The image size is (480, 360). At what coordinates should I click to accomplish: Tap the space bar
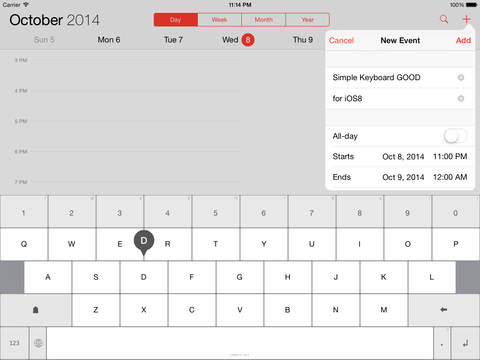point(240,343)
